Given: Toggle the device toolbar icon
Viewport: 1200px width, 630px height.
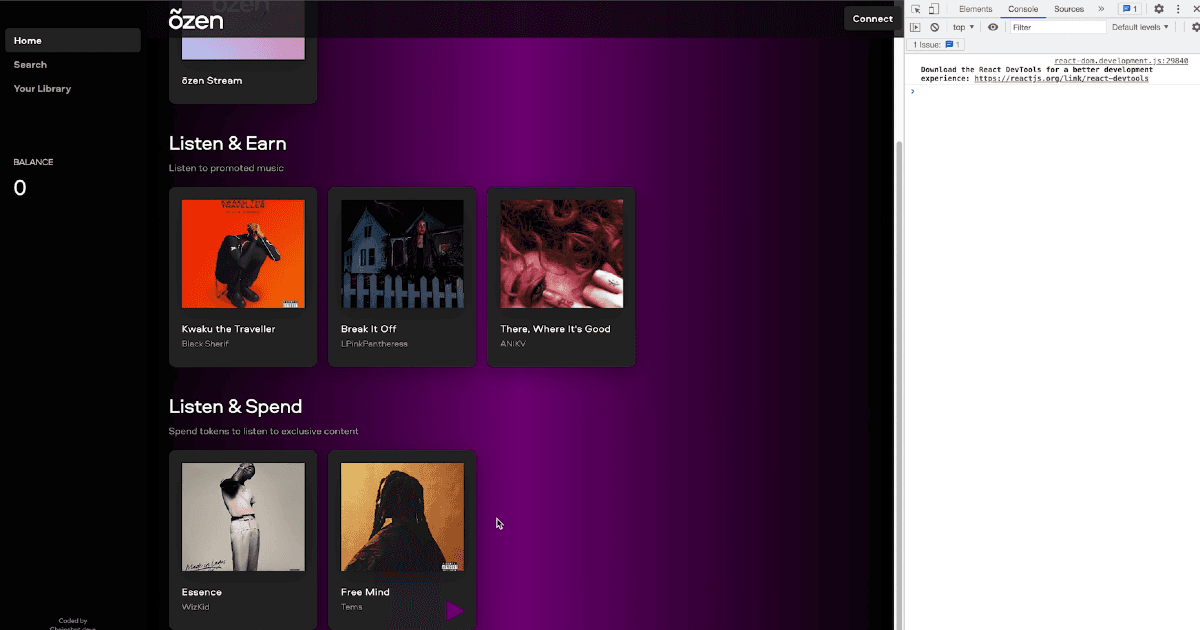Looking at the screenshot, I should [933, 9].
